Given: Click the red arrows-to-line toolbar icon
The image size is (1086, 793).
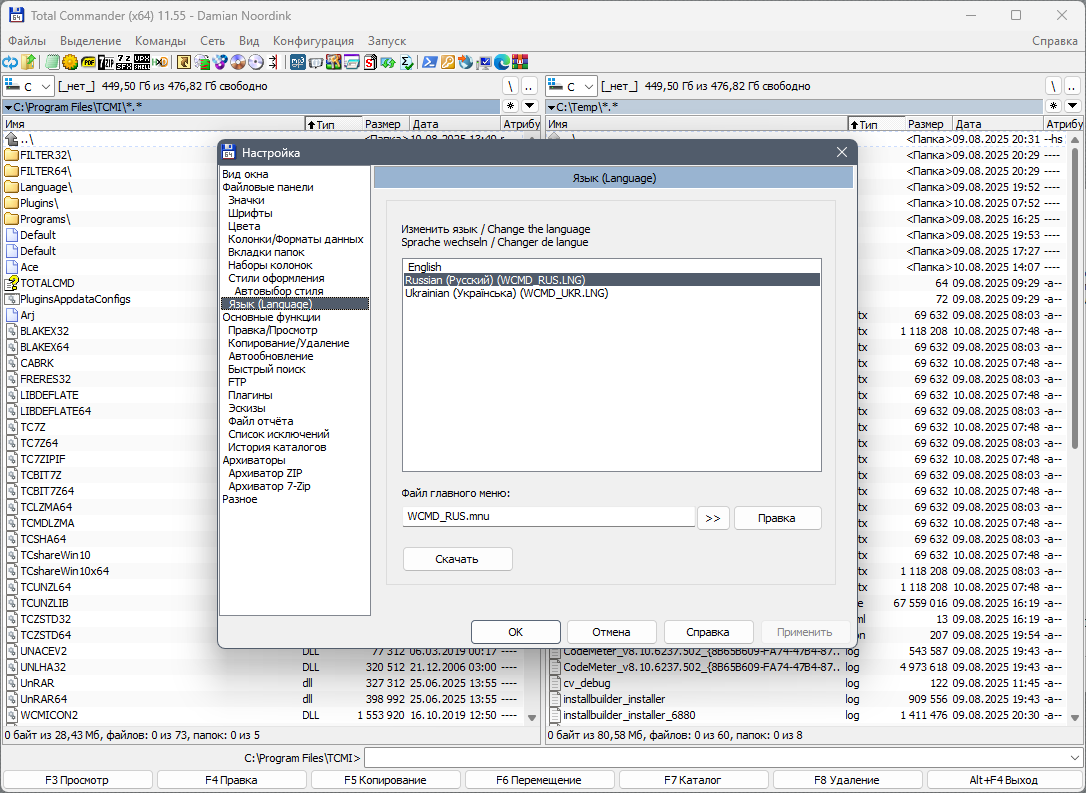Looking at the screenshot, I should [273, 62].
